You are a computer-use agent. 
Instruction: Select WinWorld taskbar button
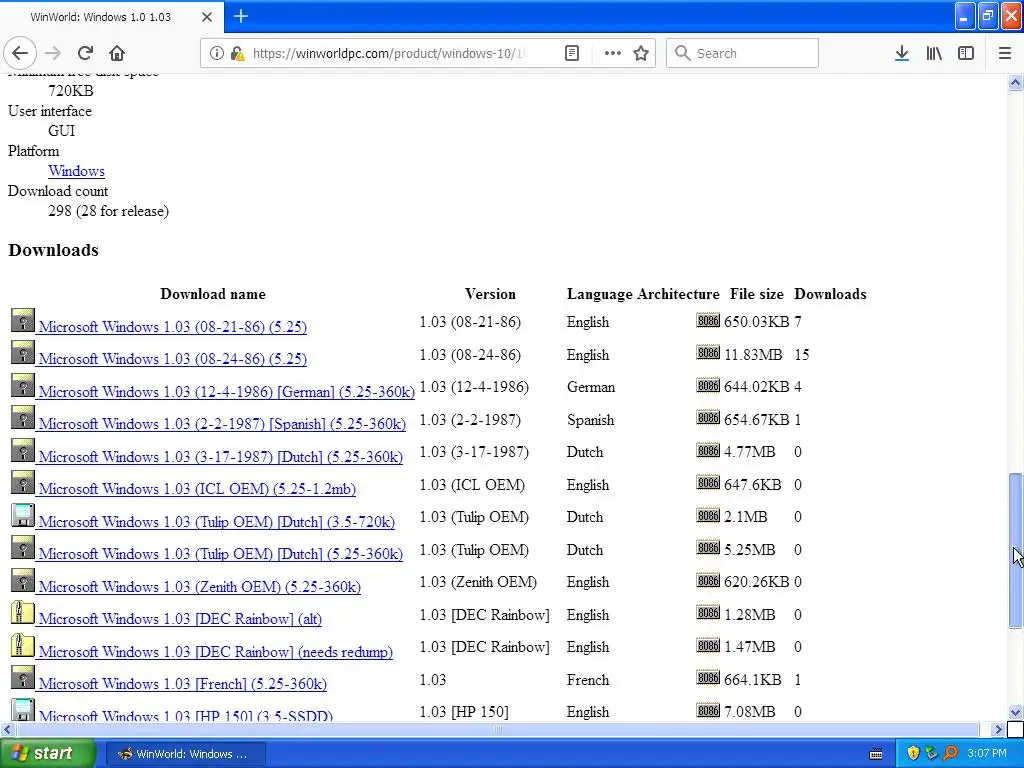[185, 754]
